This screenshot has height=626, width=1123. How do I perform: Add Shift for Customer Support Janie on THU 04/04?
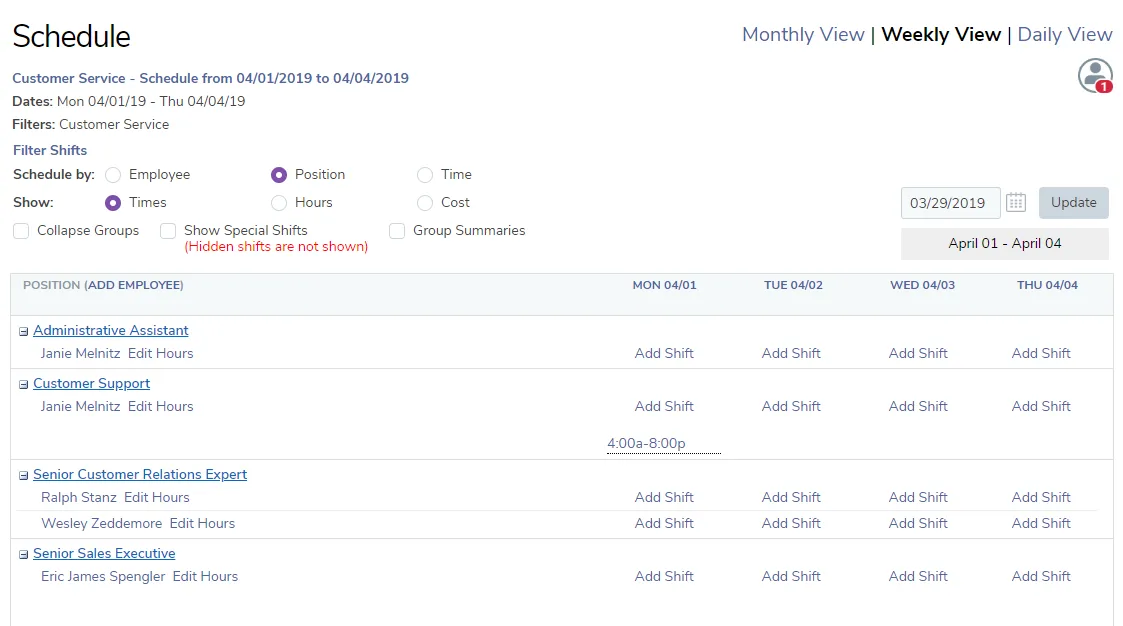1041,406
